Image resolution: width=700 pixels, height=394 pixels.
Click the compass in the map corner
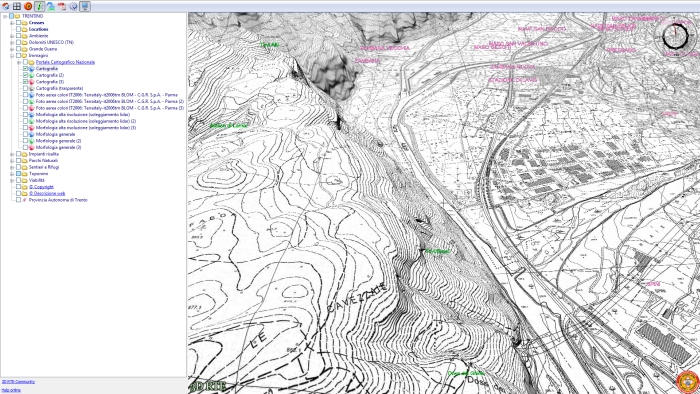675,36
